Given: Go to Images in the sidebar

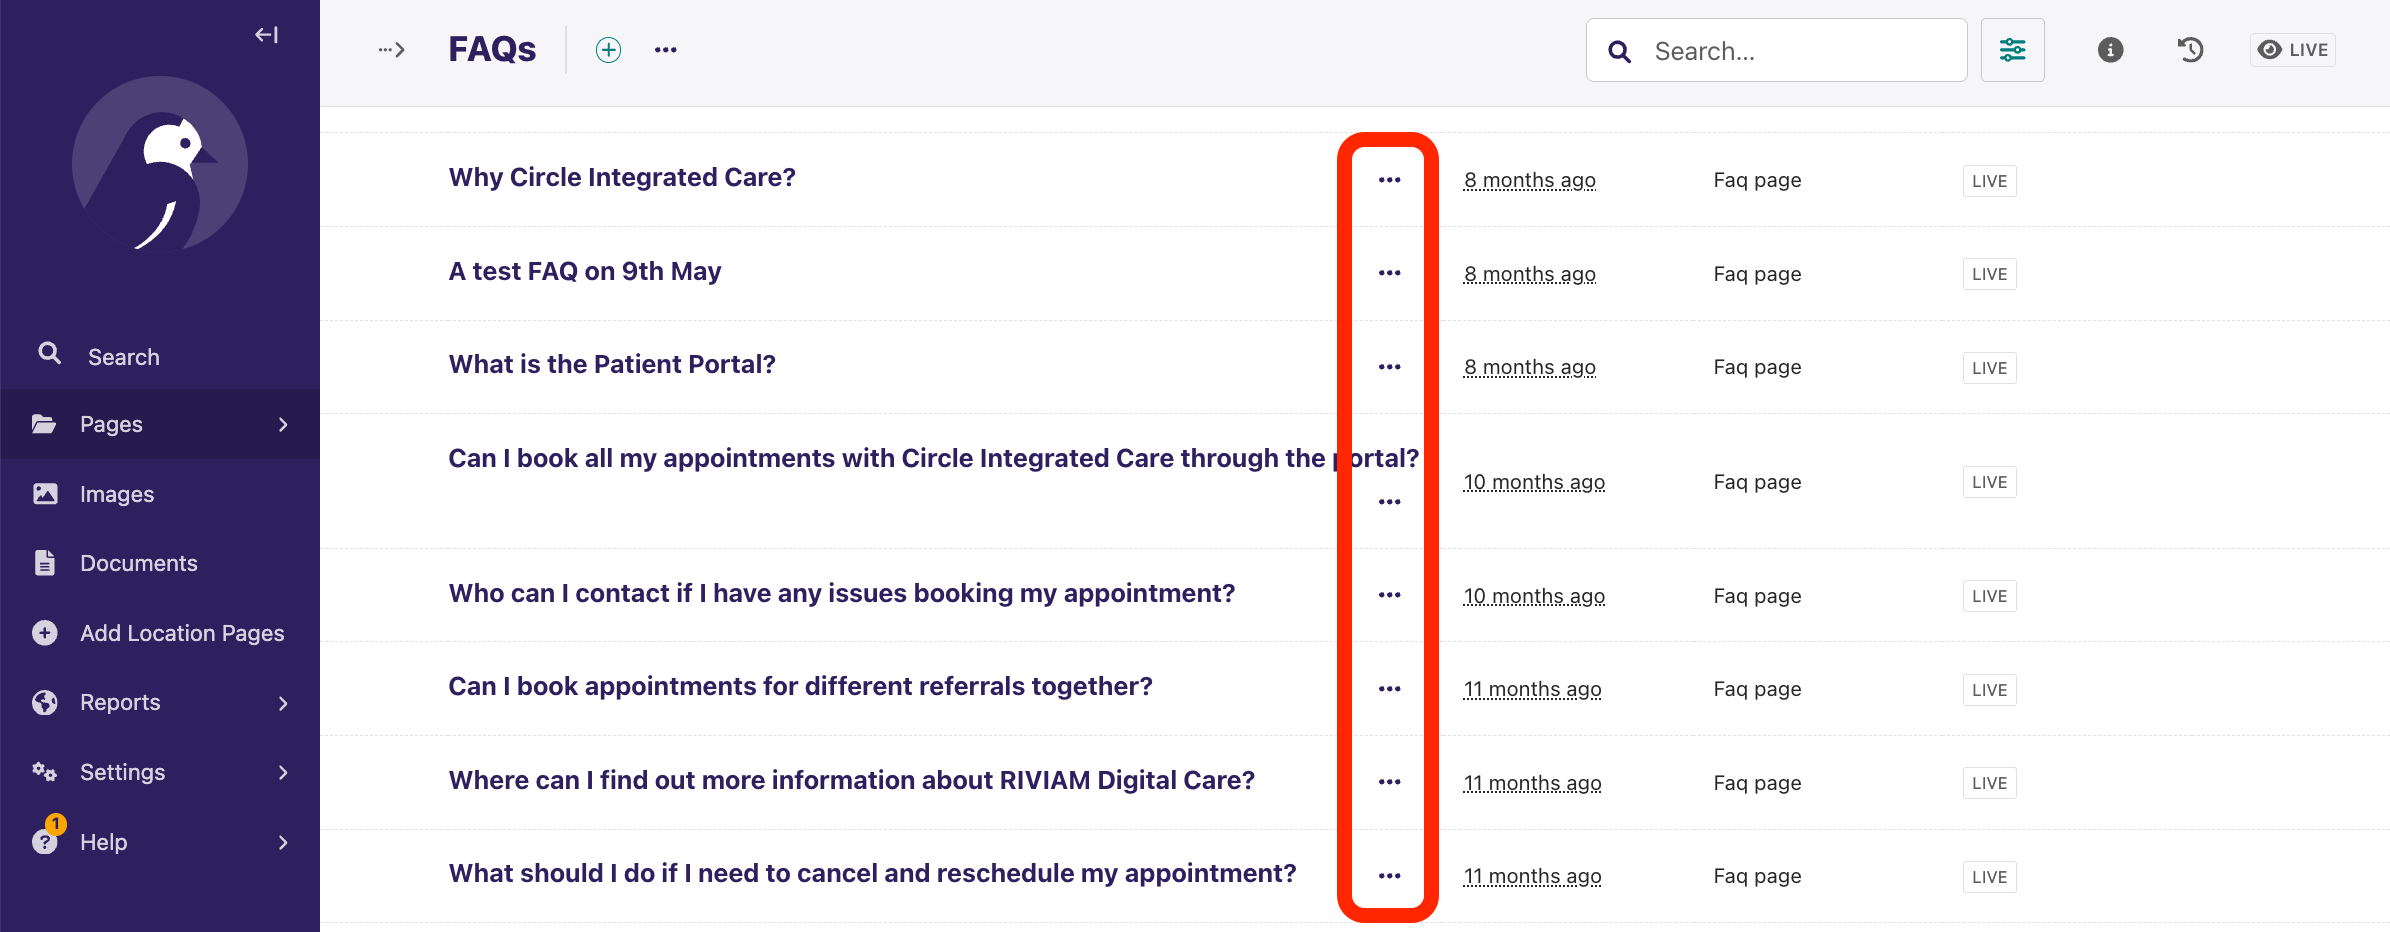Looking at the screenshot, I should 117,494.
